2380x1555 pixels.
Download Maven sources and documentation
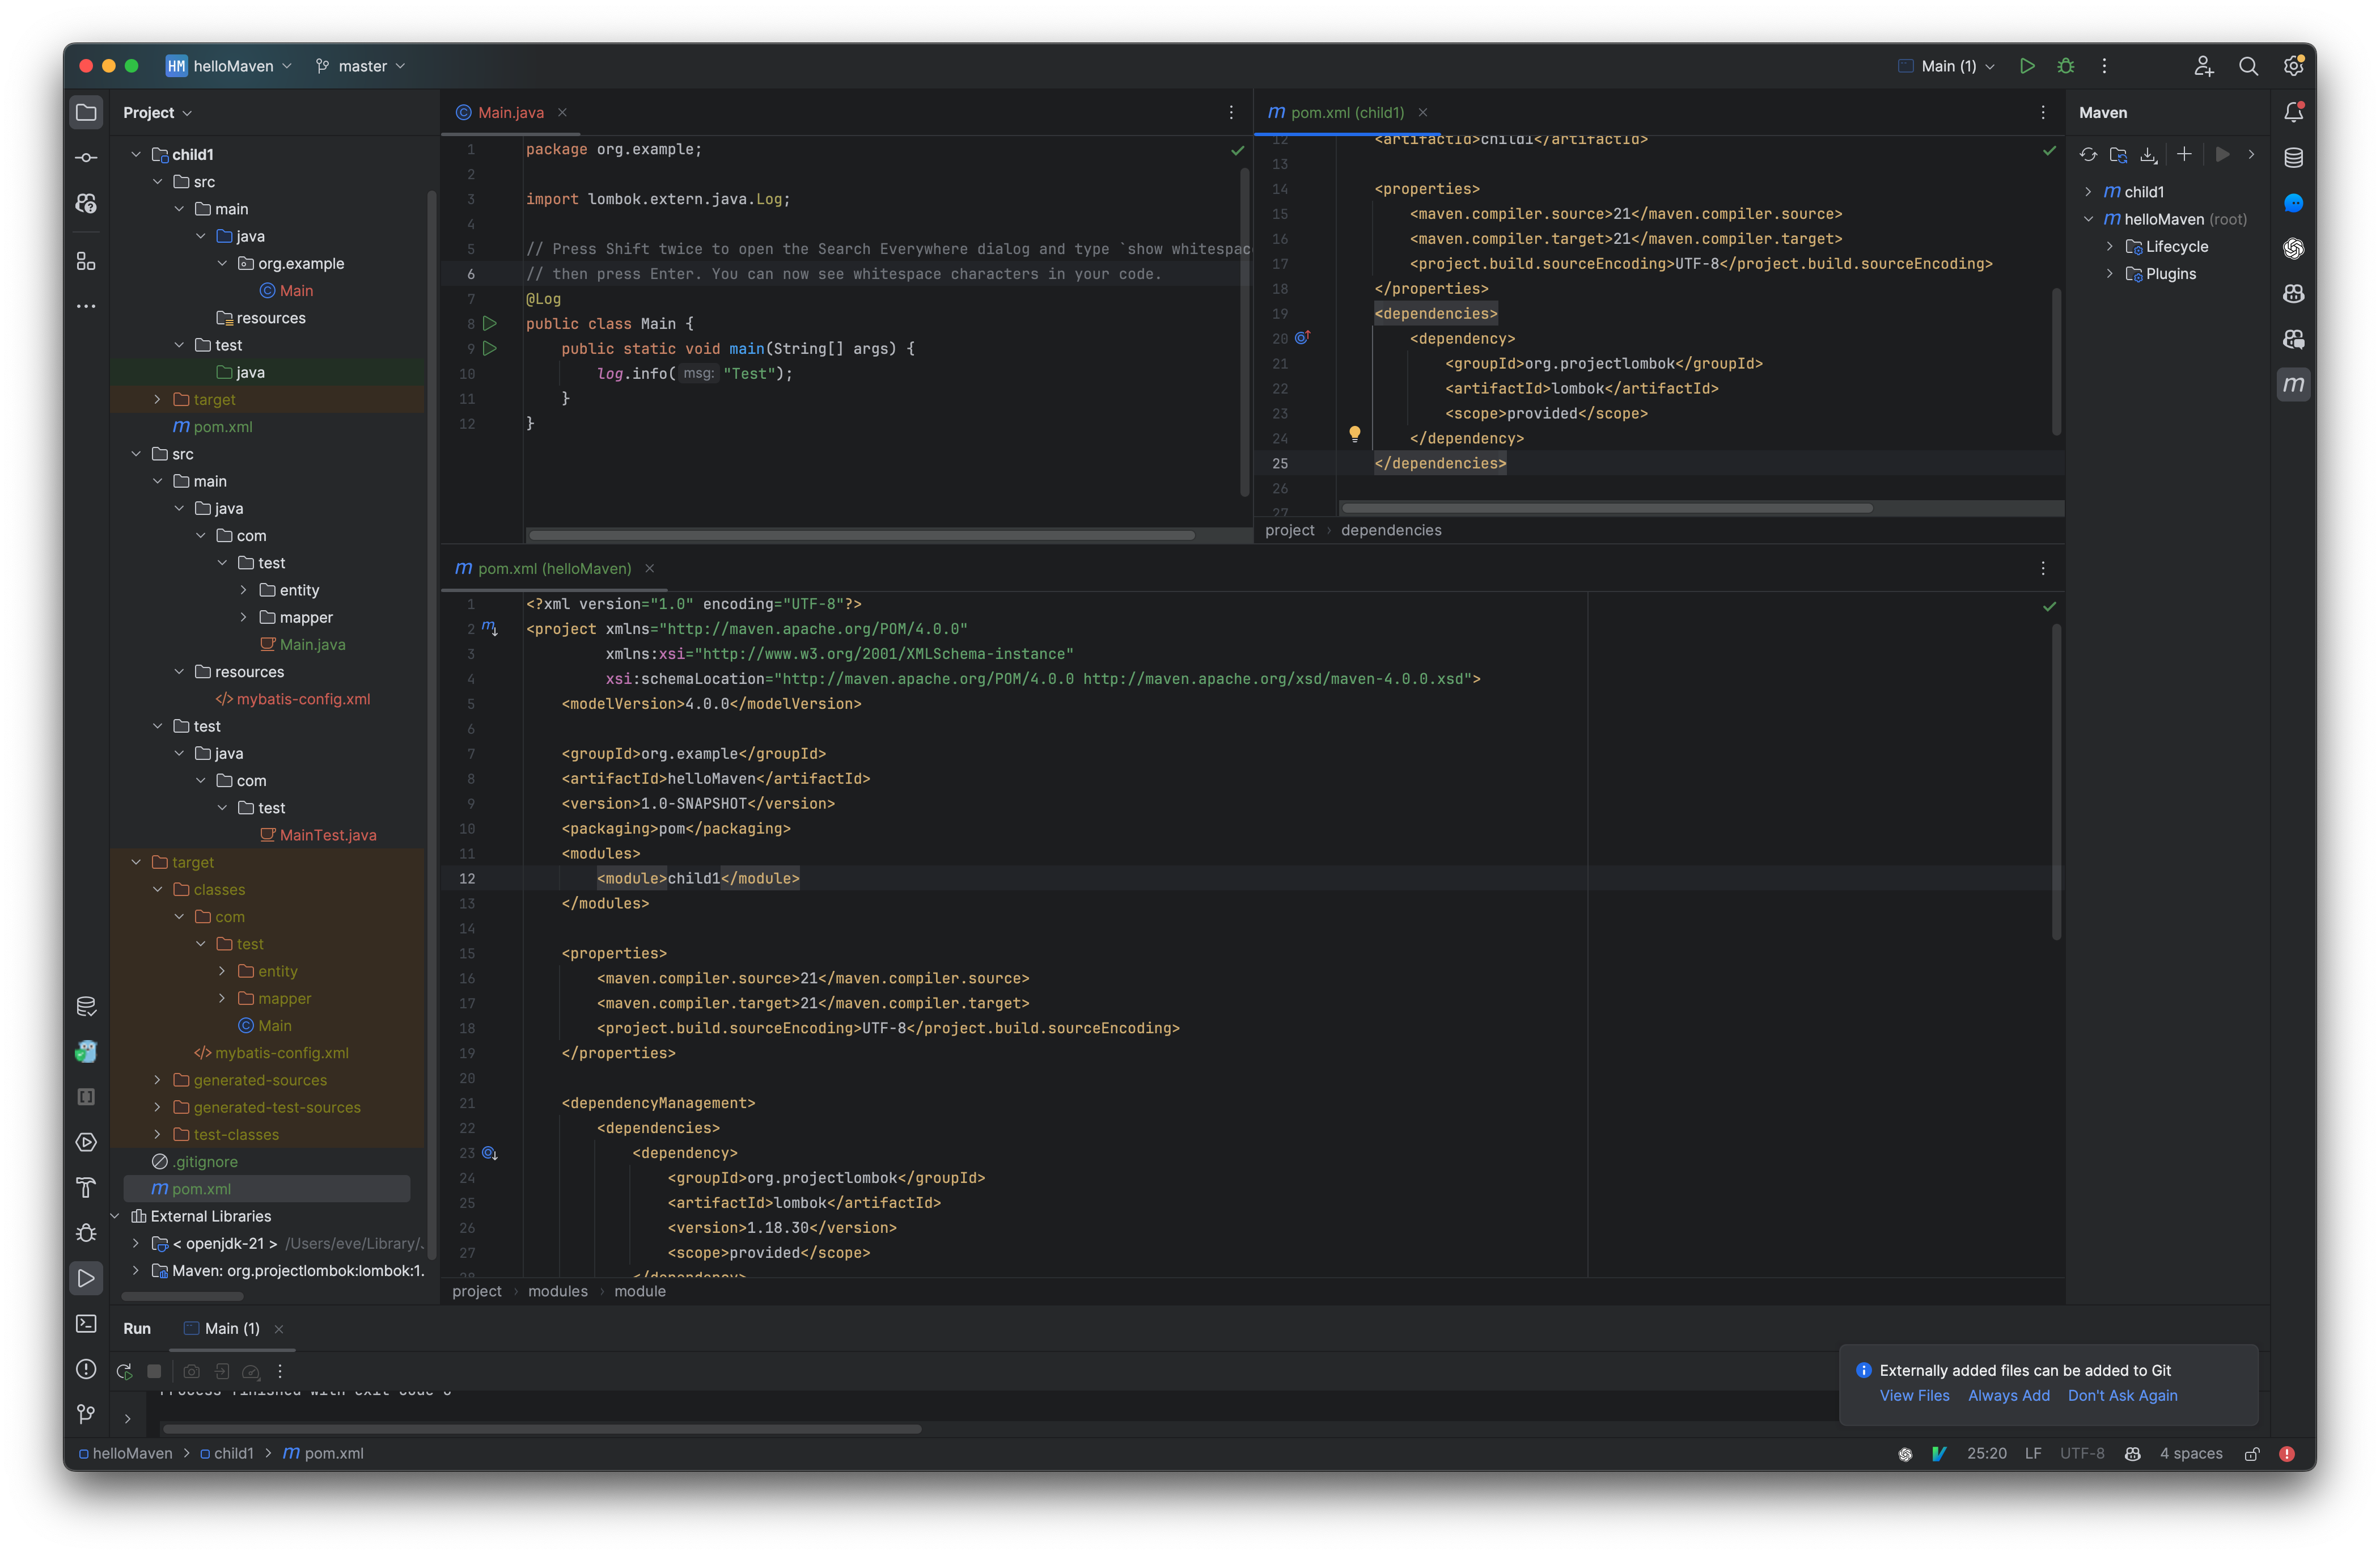tap(2148, 154)
